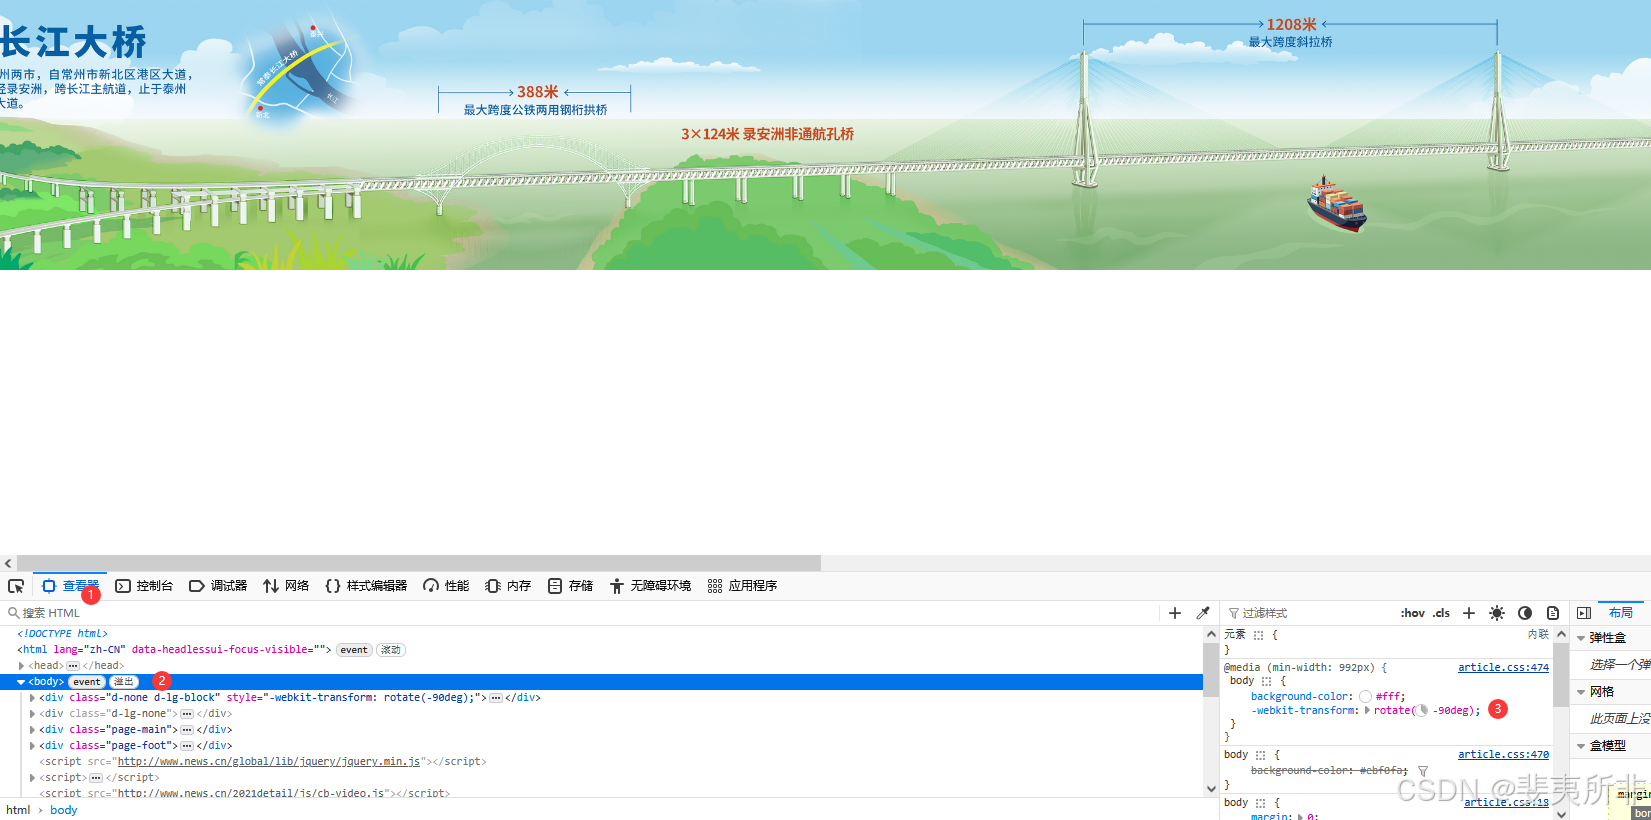The image size is (1651, 820).
Task: Expand the d-lg-none div
Action: point(33,714)
